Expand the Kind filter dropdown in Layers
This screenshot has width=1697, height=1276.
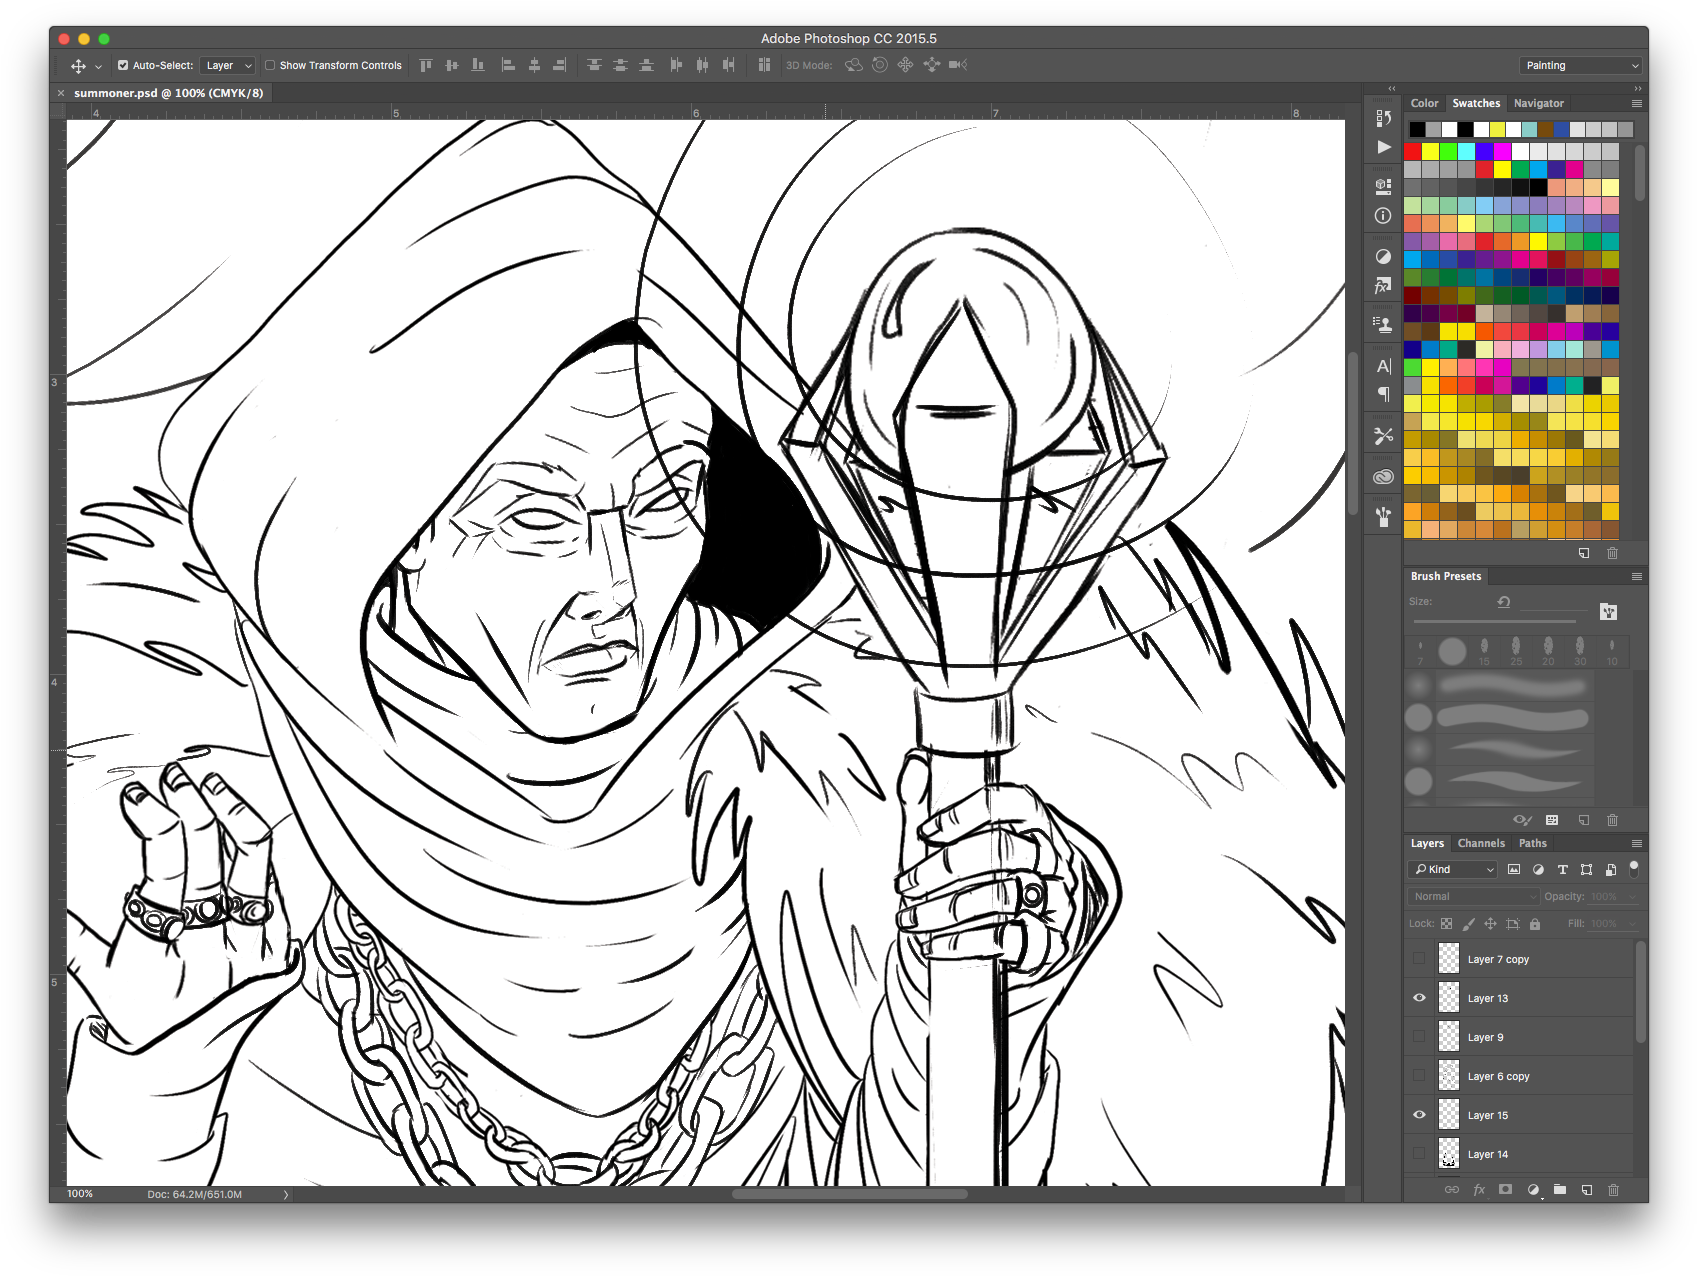tap(1453, 870)
